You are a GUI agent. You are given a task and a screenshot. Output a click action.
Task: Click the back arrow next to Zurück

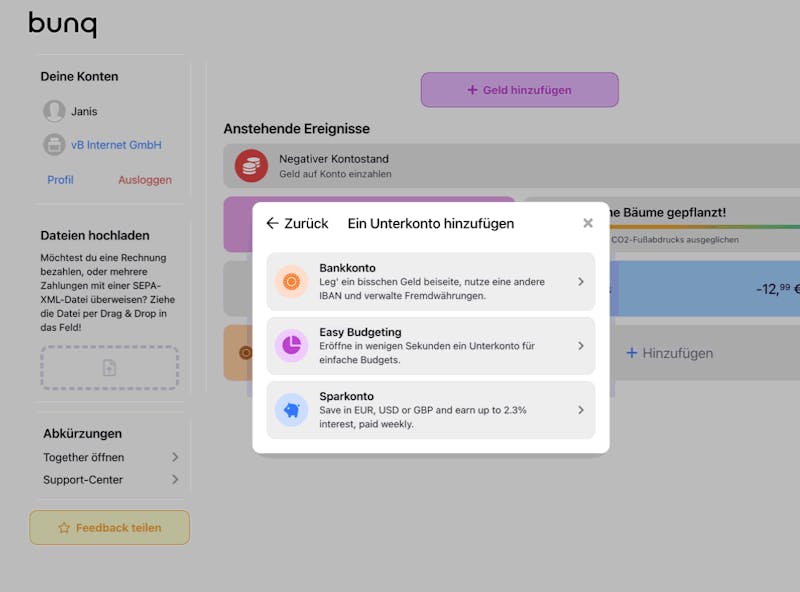point(272,223)
